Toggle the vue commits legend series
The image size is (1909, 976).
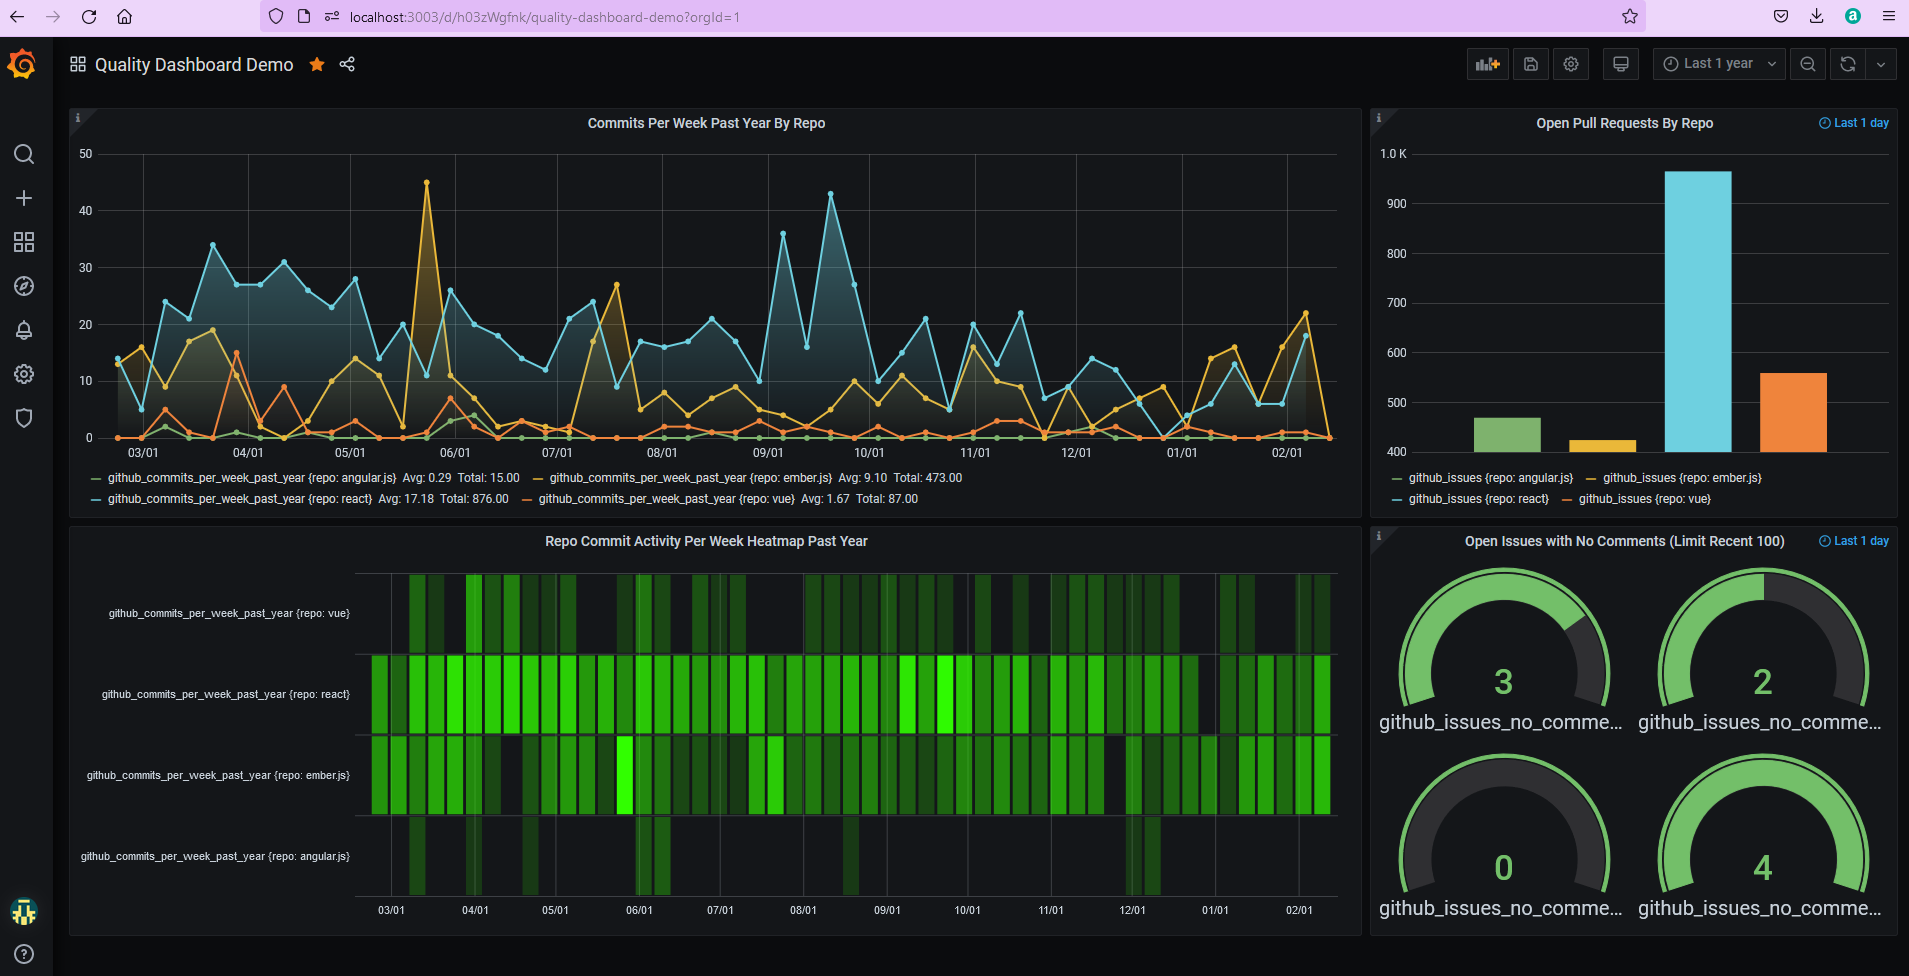point(666,499)
